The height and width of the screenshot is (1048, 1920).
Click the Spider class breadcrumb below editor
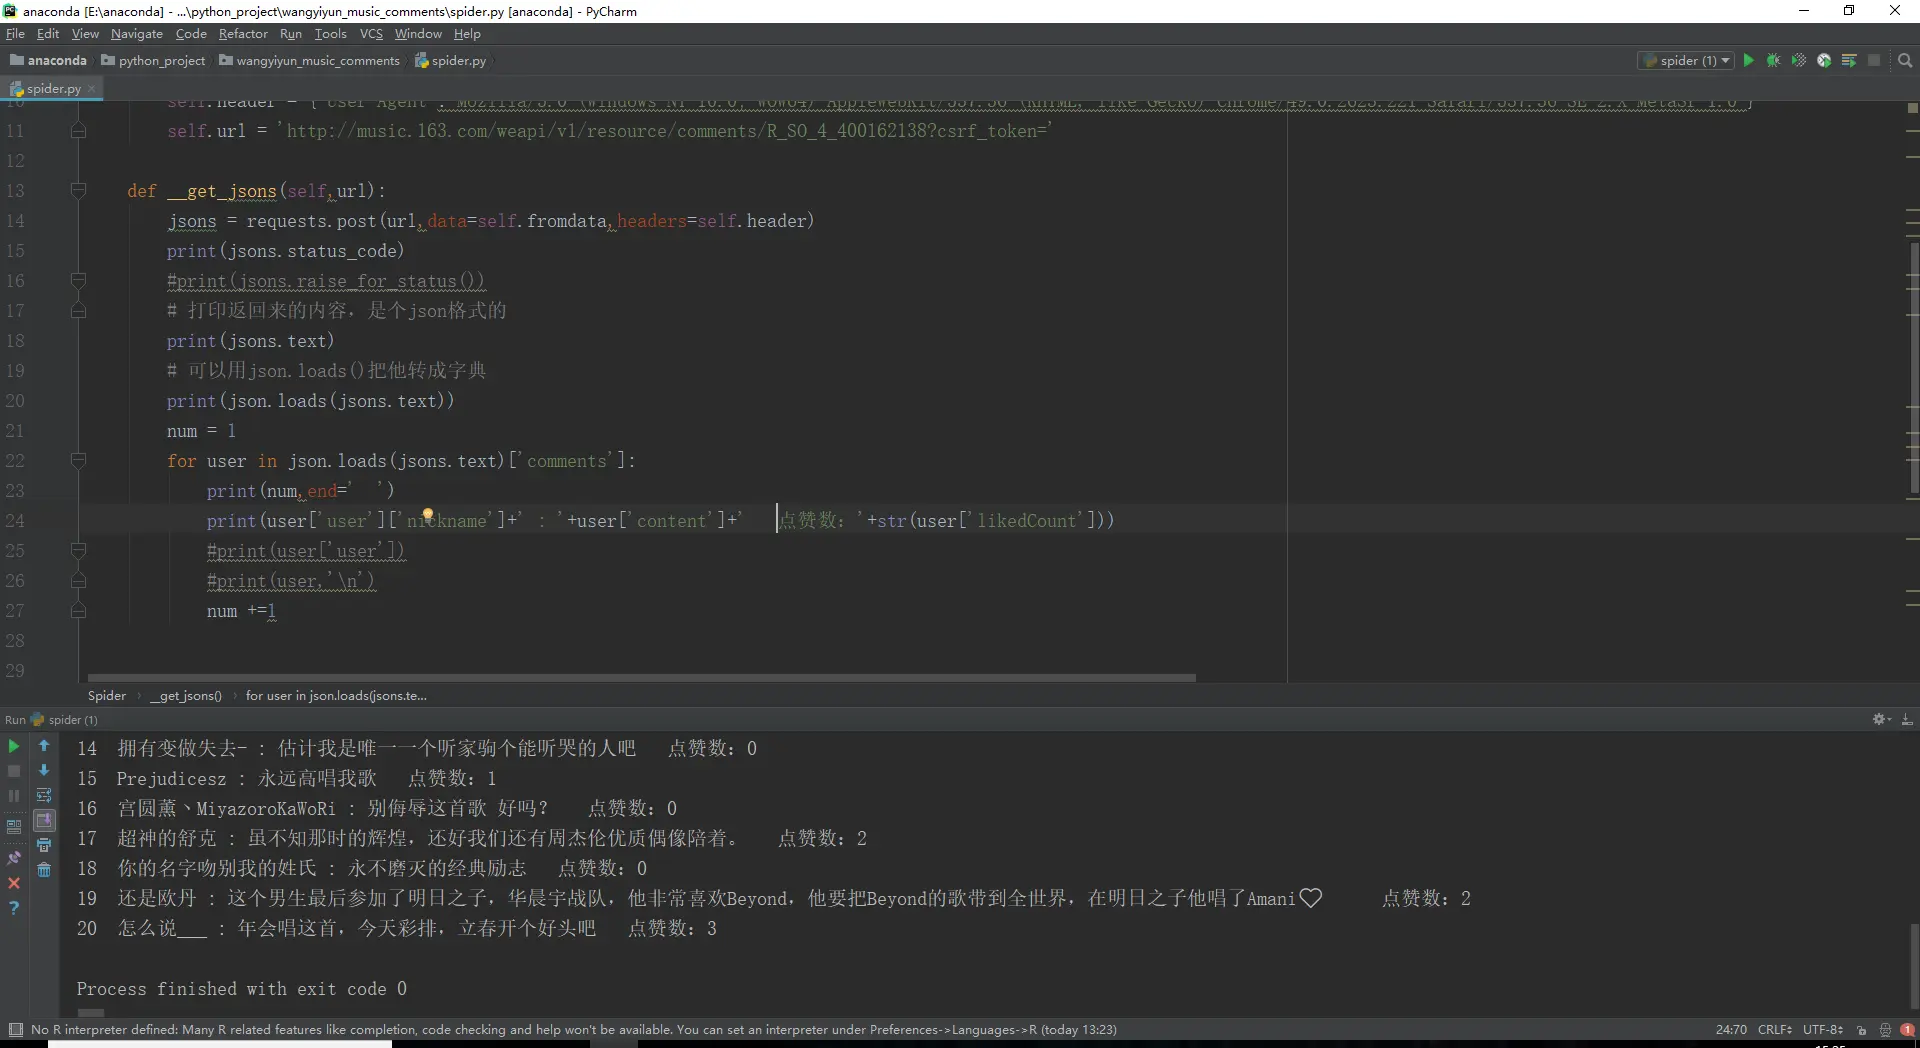coord(107,695)
